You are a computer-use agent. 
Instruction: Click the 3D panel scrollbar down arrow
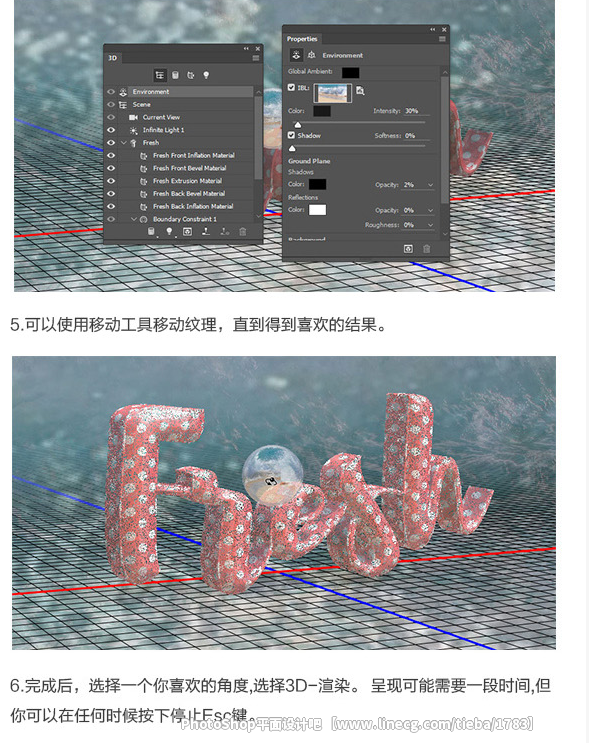[258, 216]
